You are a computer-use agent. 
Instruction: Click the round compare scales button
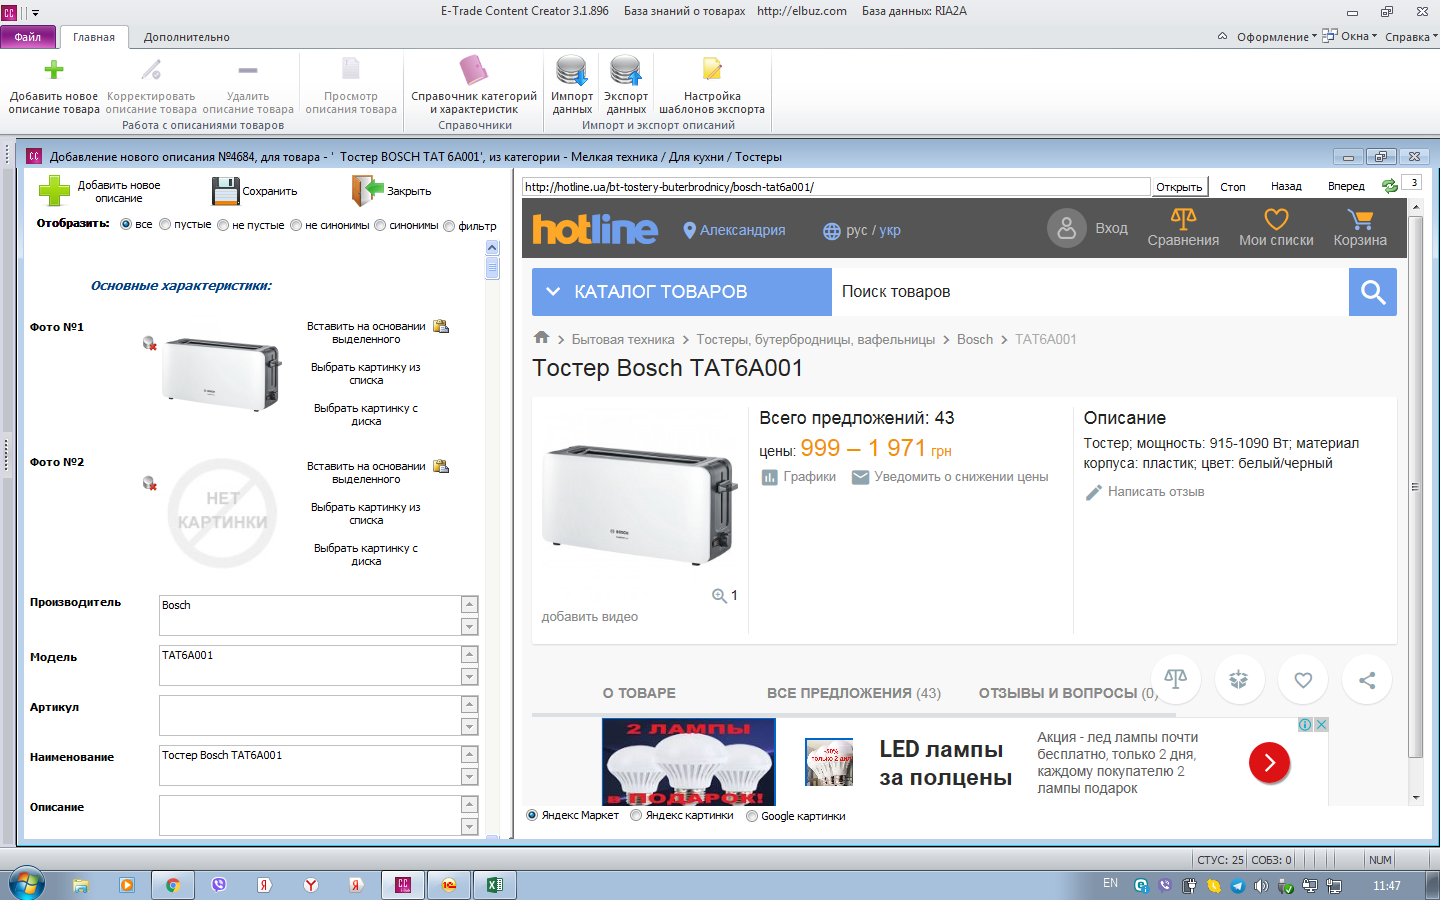click(1176, 679)
